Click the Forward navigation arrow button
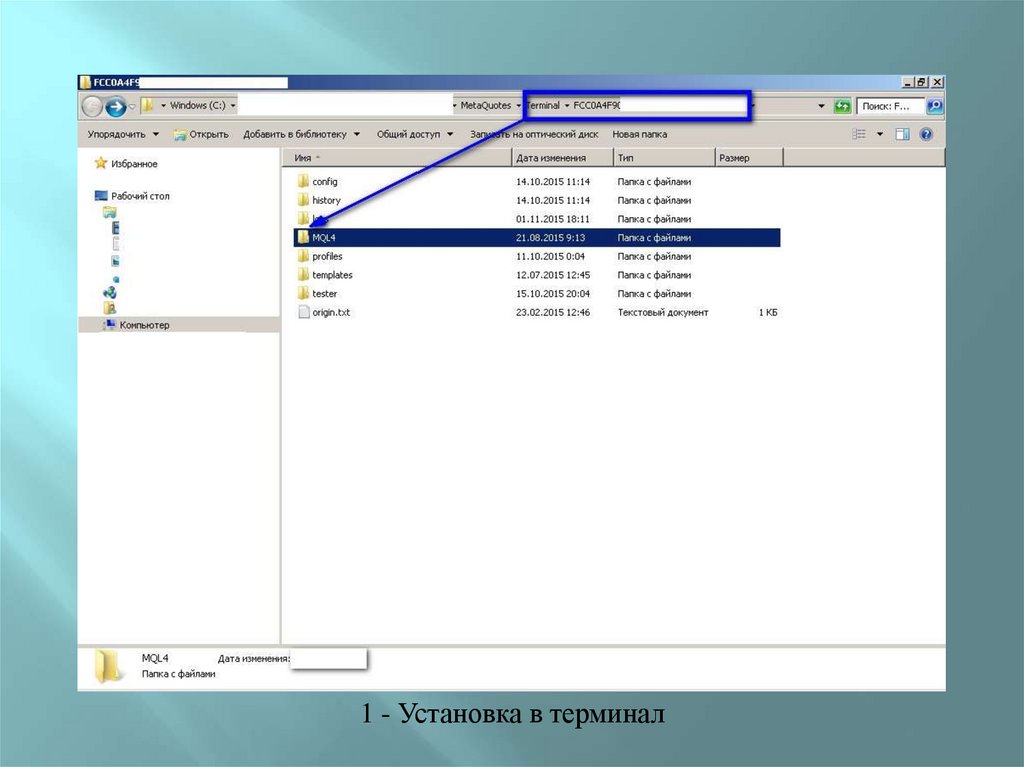Viewport: 1024px width, 767px height. (116, 106)
